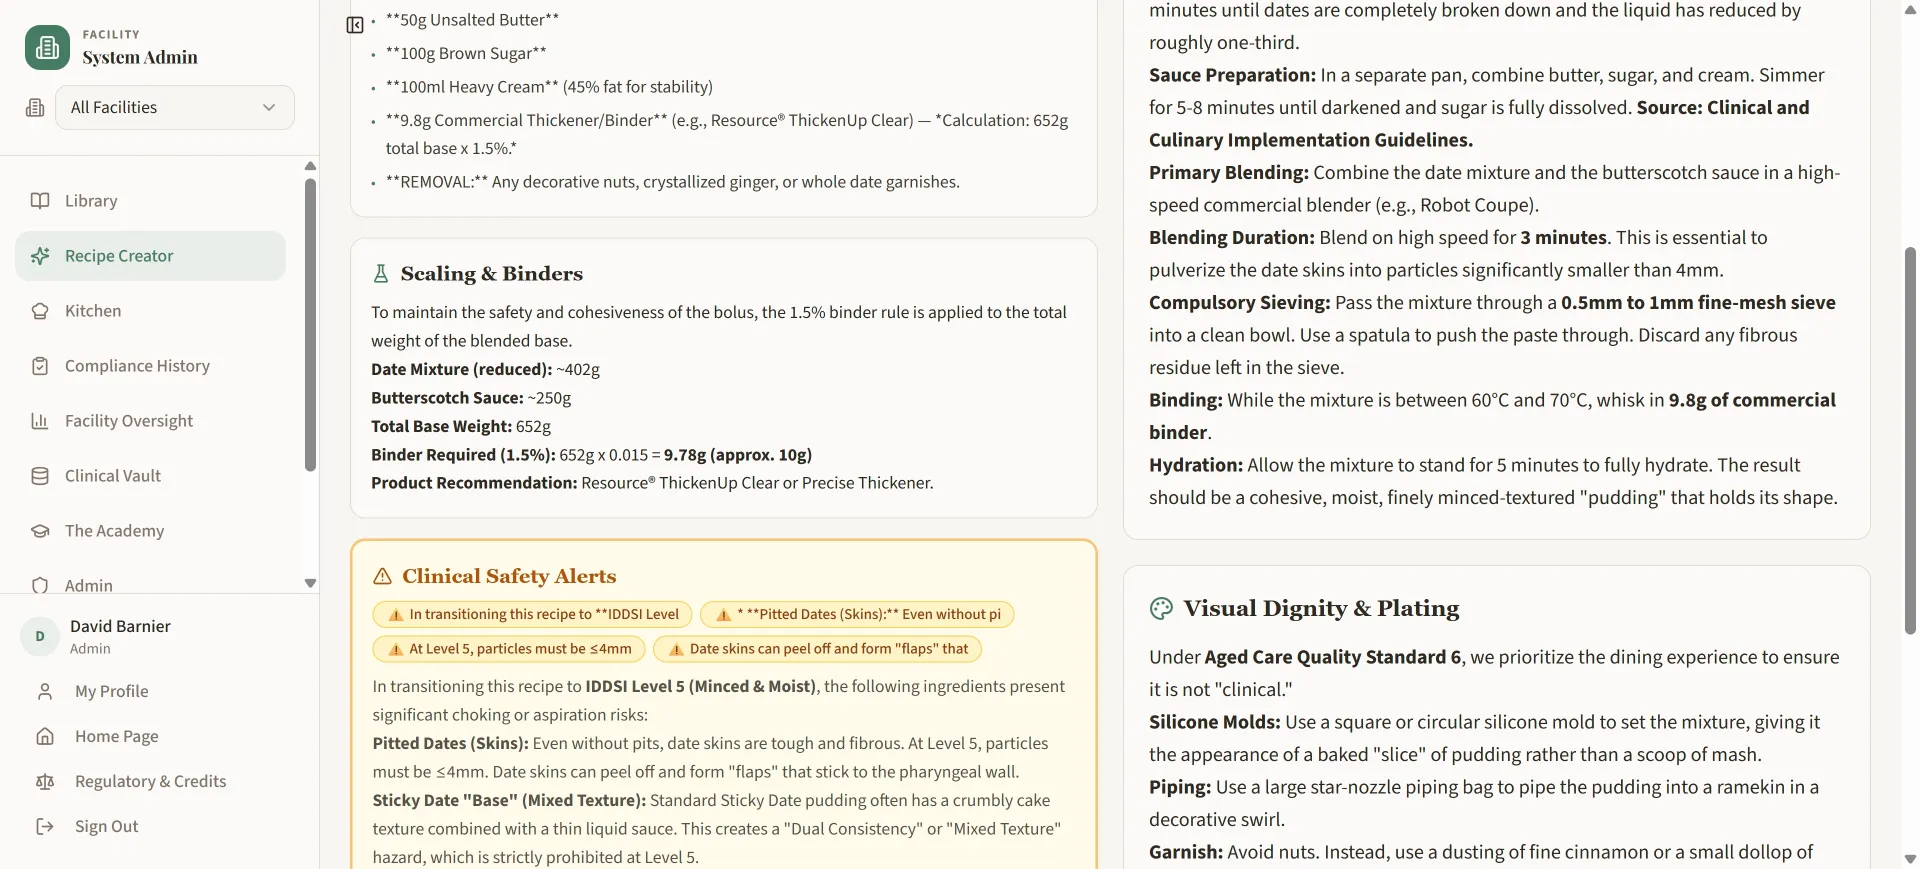Viewport: 1920px width, 869px height.
Task: Click the Clinical Safety Alerts heading
Action: point(509,576)
